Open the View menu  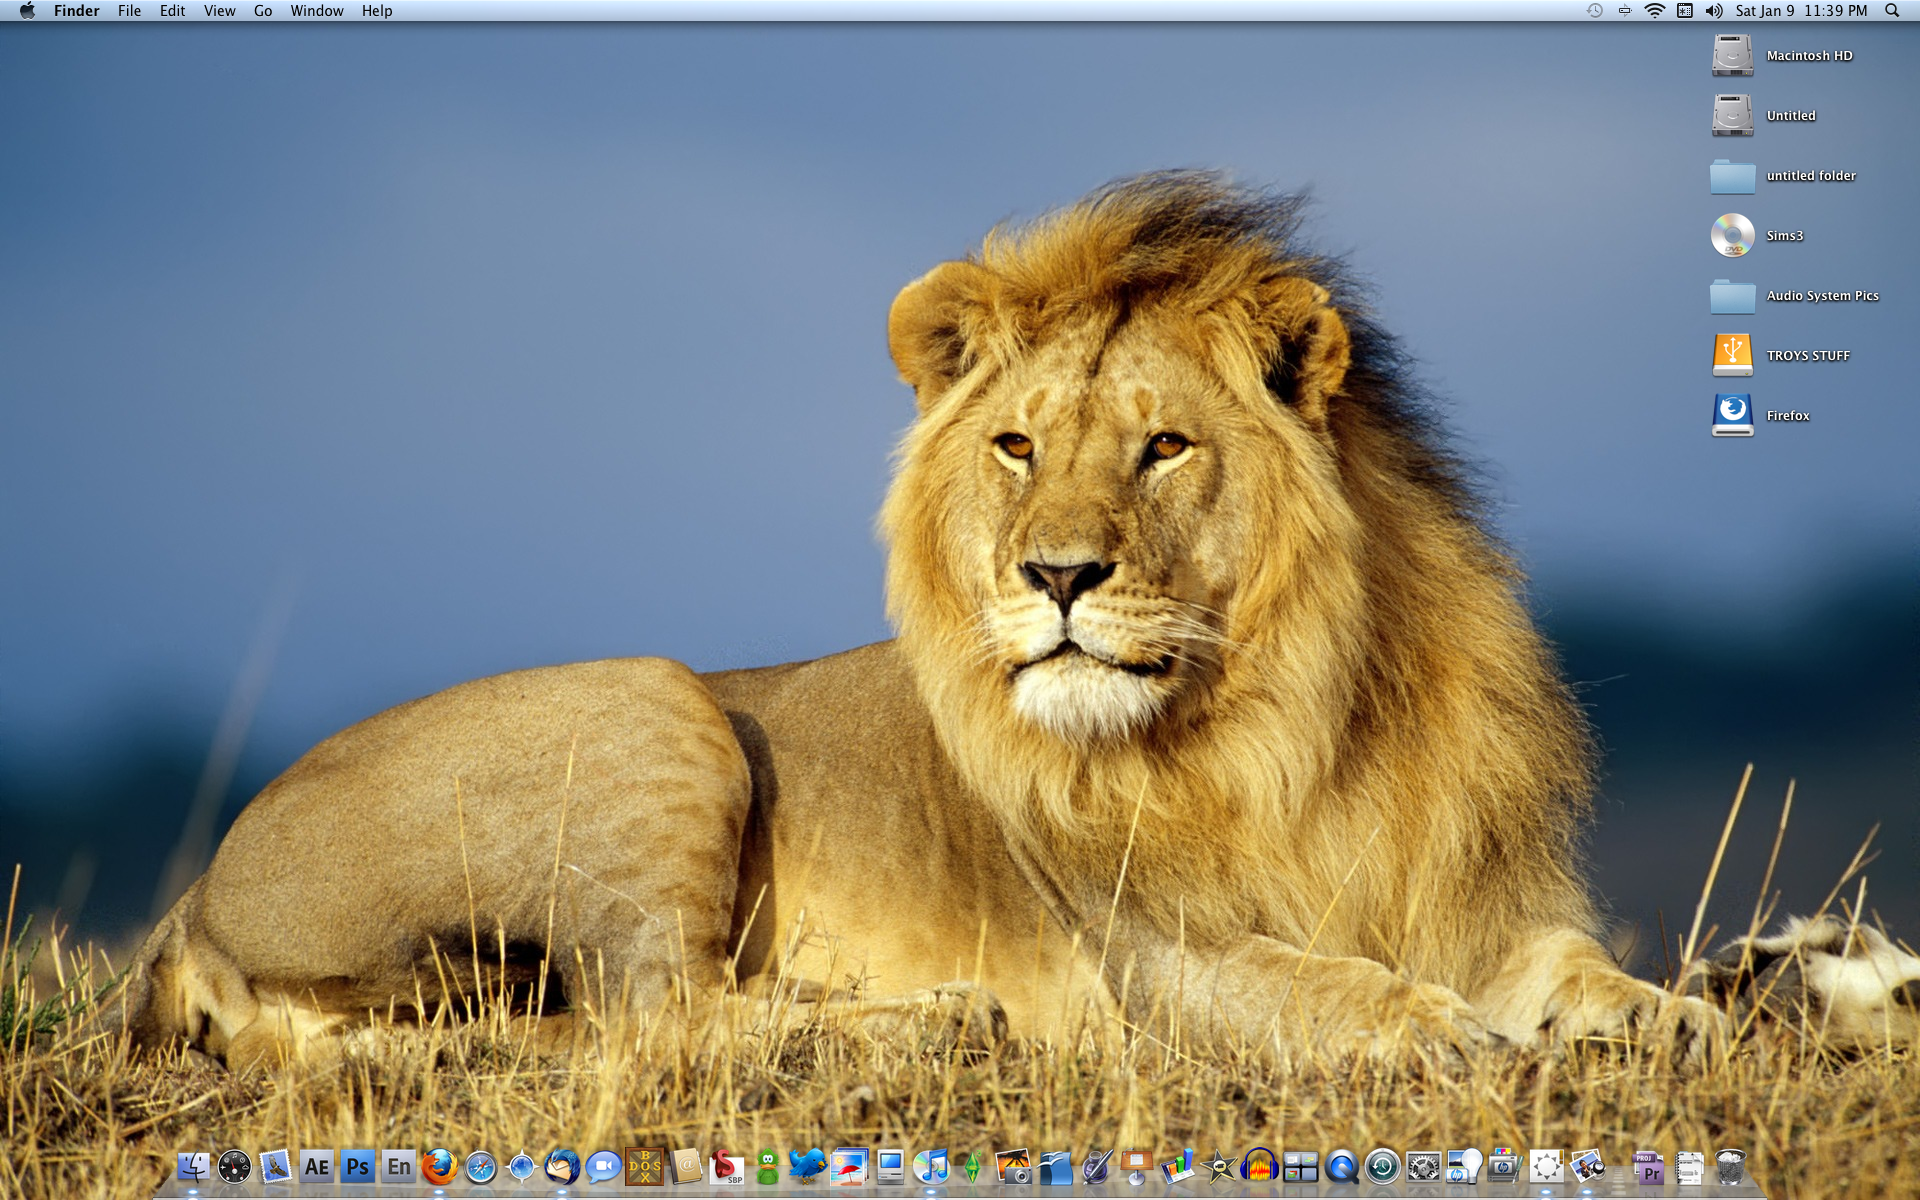[219, 11]
